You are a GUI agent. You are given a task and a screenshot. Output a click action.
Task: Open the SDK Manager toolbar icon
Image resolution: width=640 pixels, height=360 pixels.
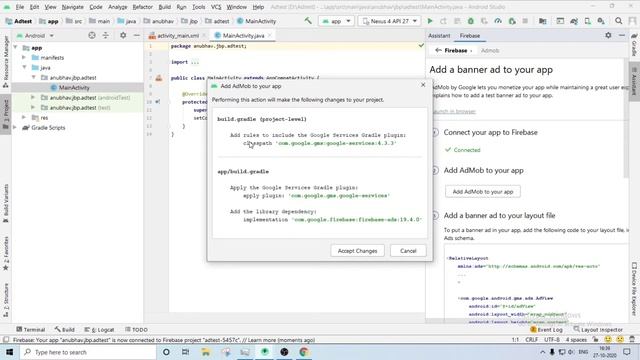(601, 21)
